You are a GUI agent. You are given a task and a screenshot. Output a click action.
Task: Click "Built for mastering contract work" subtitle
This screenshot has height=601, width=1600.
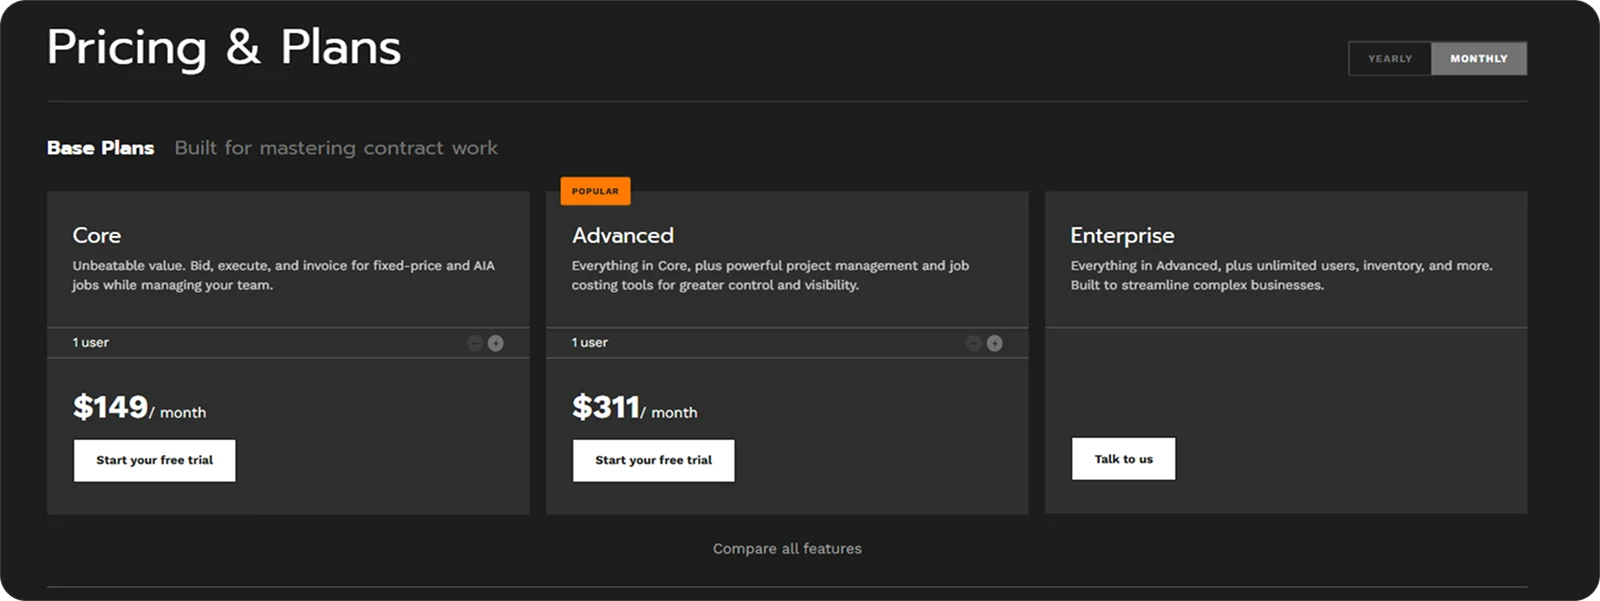[x=336, y=148]
